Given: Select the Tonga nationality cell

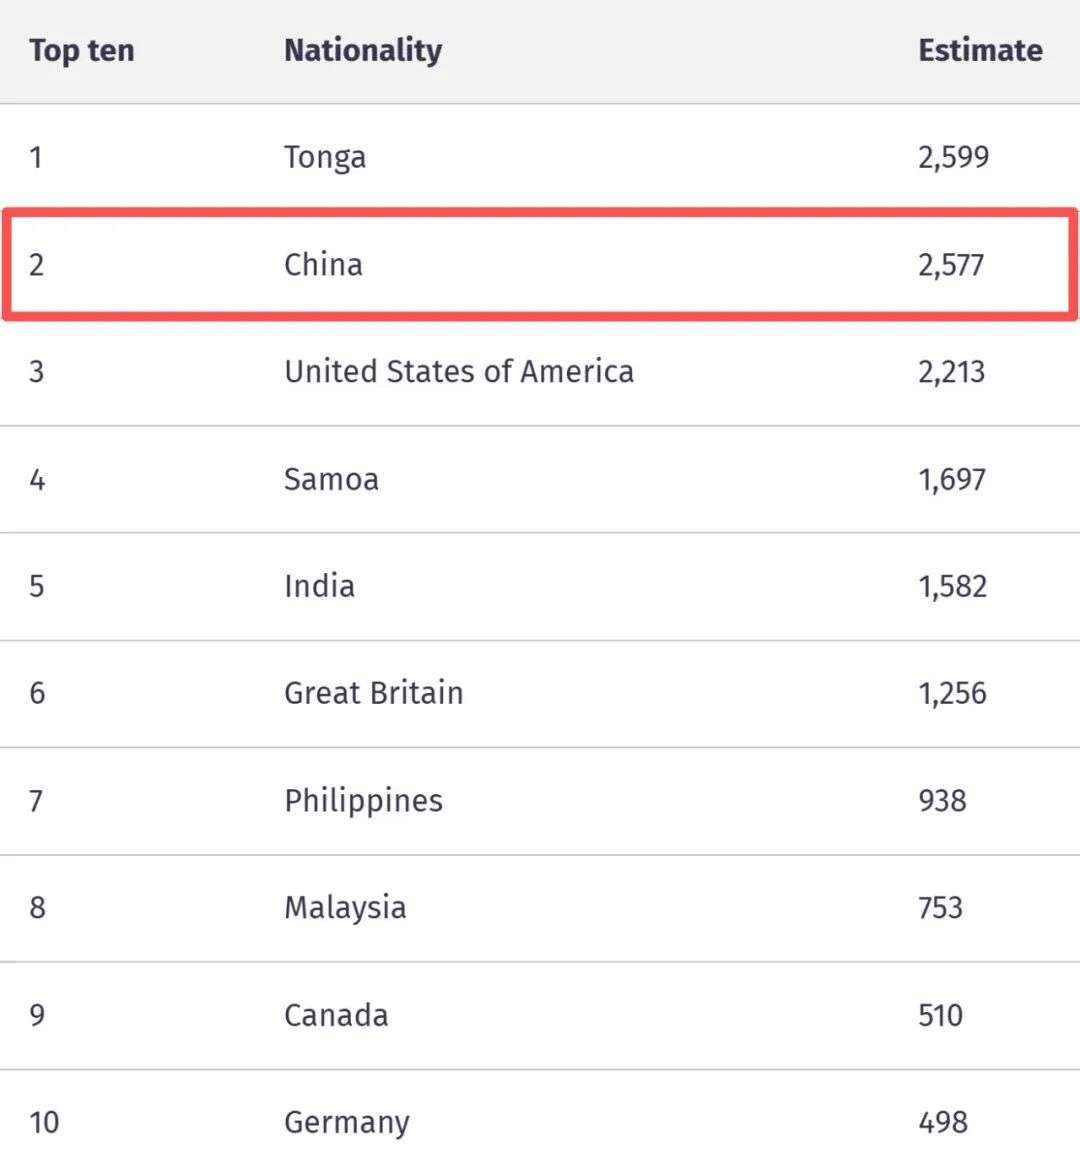Looking at the screenshot, I should [x=325, y=157].
